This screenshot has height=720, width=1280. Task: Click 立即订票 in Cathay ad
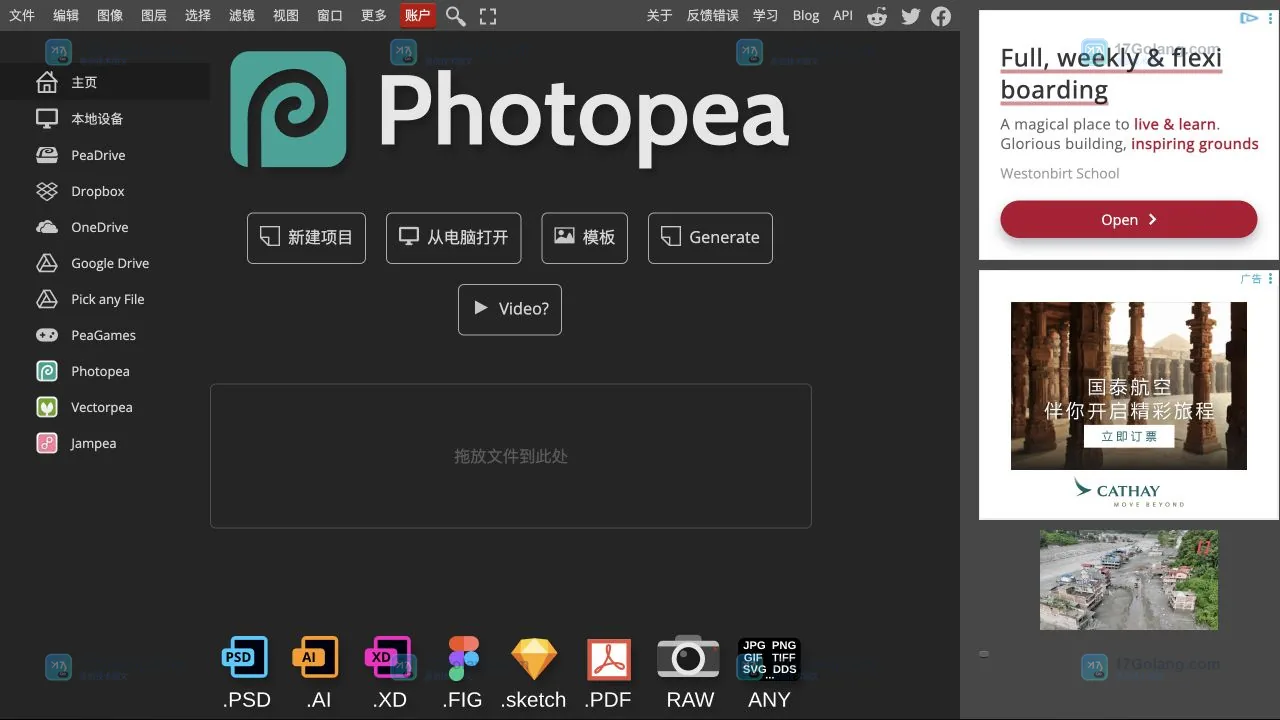tap(1129, 436)
